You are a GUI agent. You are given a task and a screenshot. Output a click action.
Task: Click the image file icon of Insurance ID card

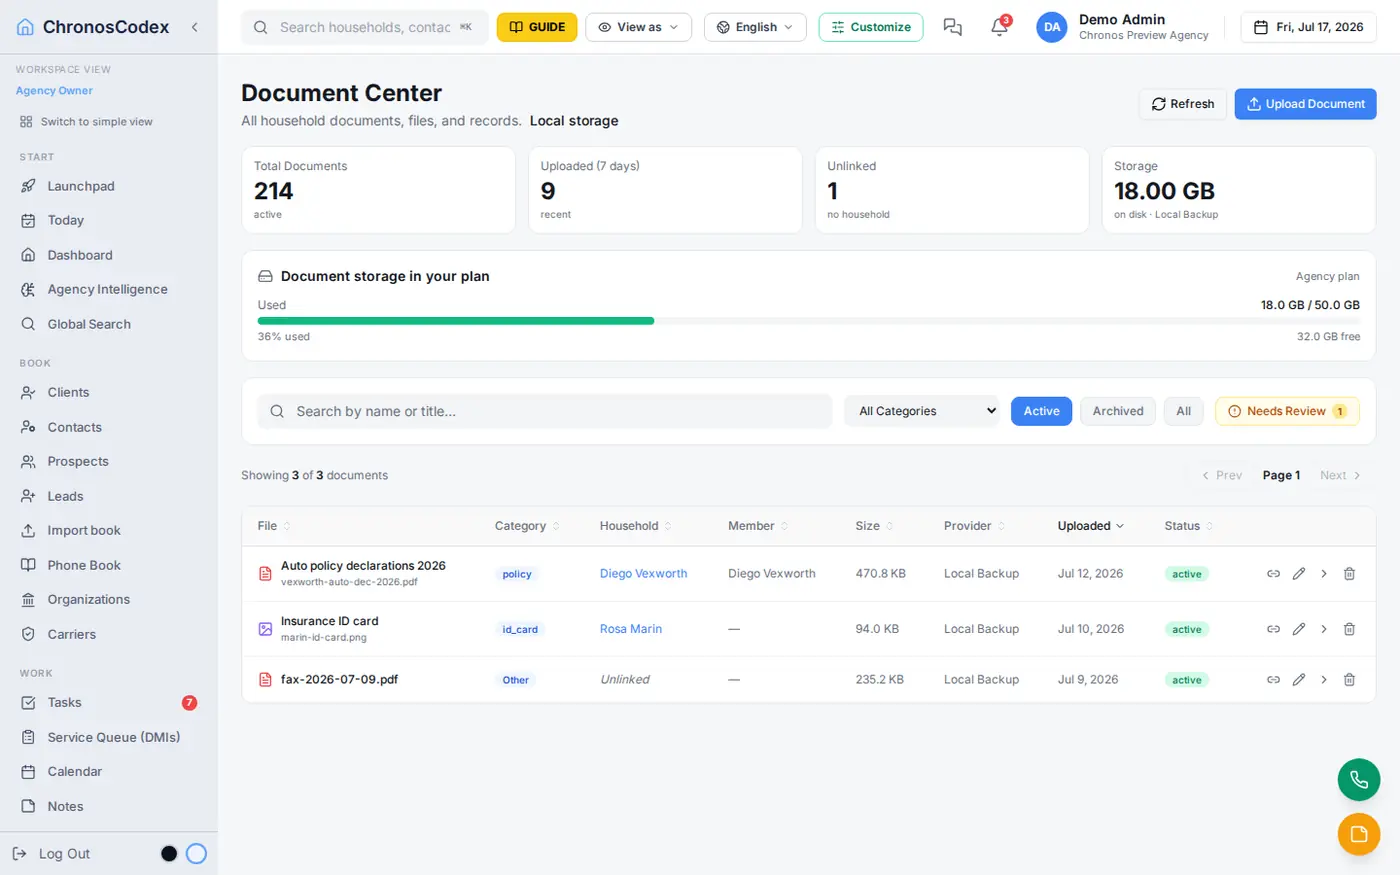(x=265, y=629)
